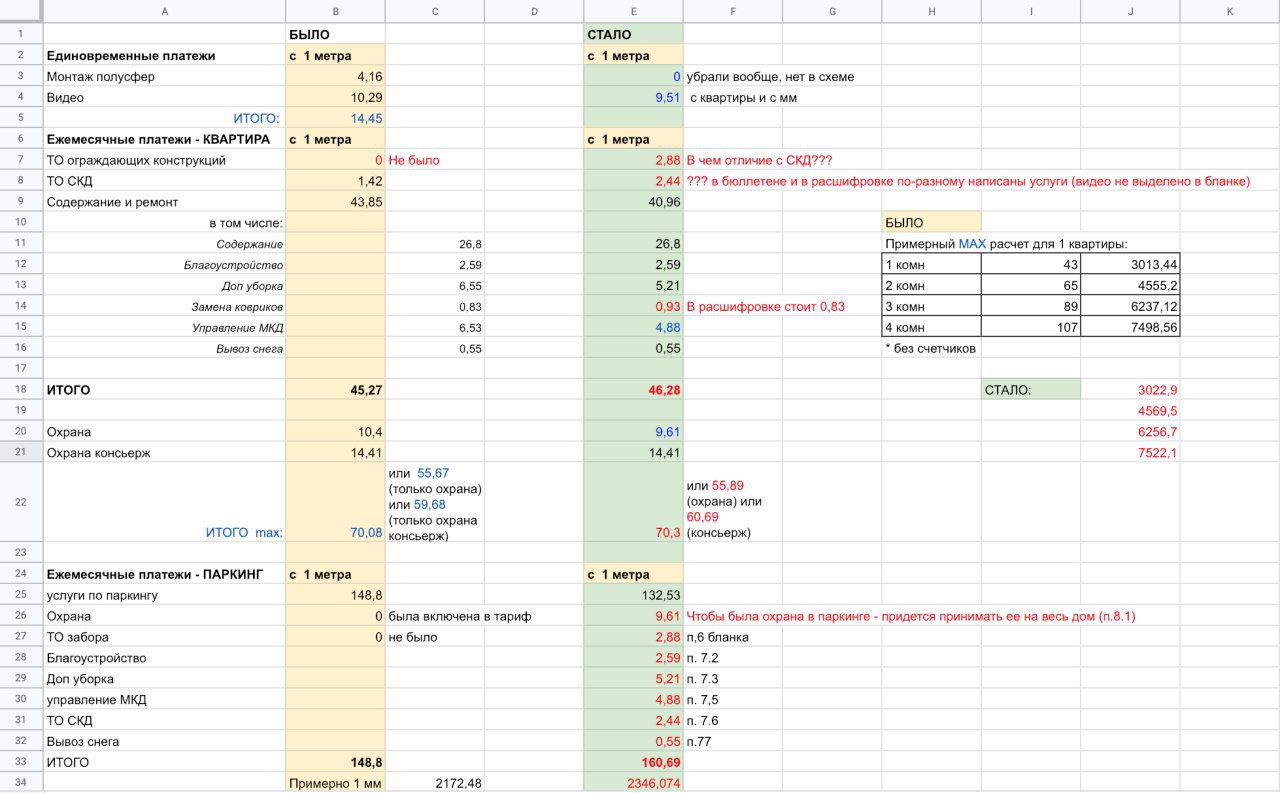
Task: Select the 'БЫЛО' heading cell in row 1
Action: click(335, 35)
